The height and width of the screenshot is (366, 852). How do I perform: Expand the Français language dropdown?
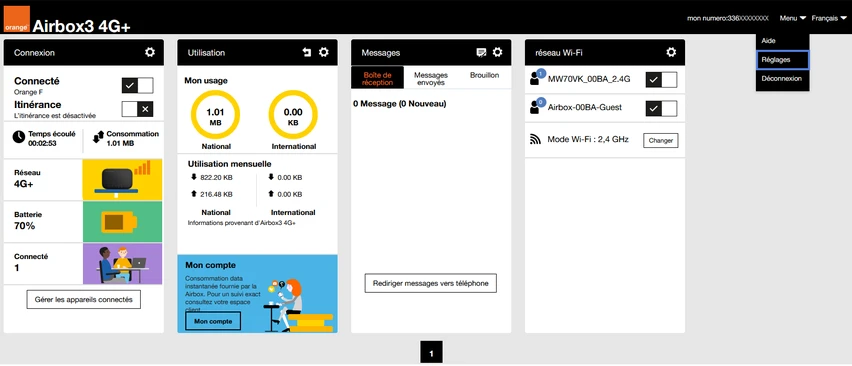point(829,18)
